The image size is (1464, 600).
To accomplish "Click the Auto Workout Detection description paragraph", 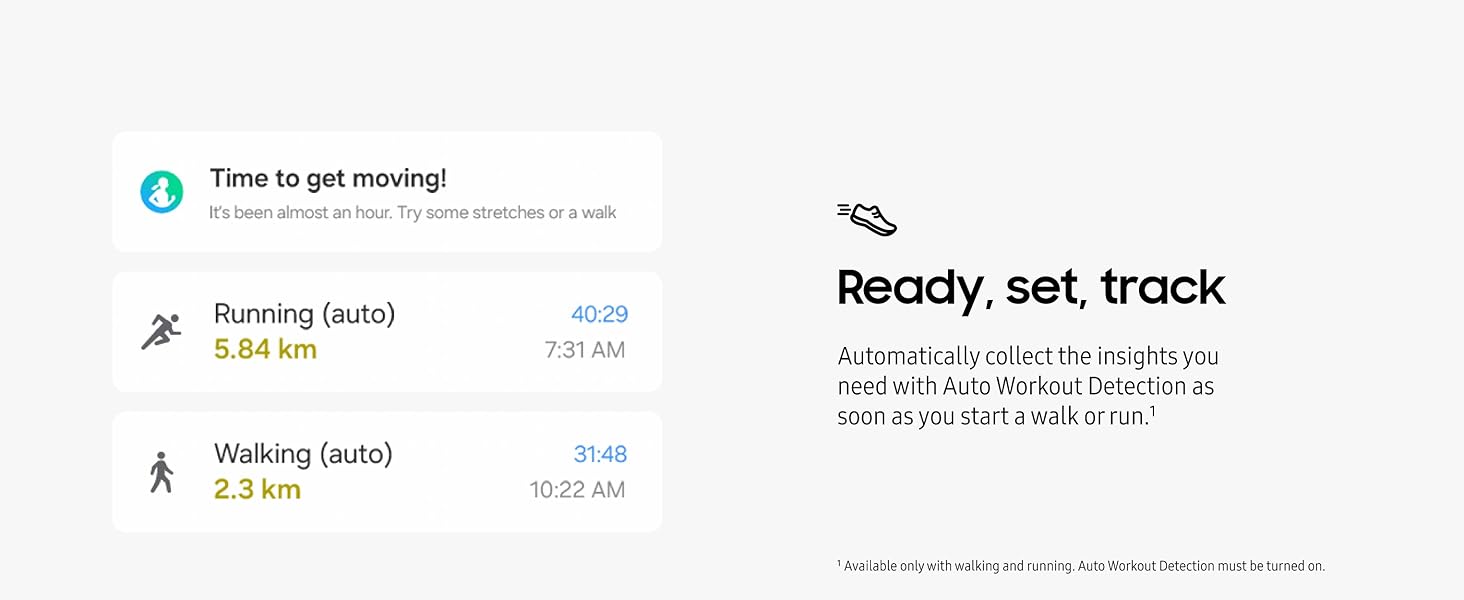I will click(1027, 386).
